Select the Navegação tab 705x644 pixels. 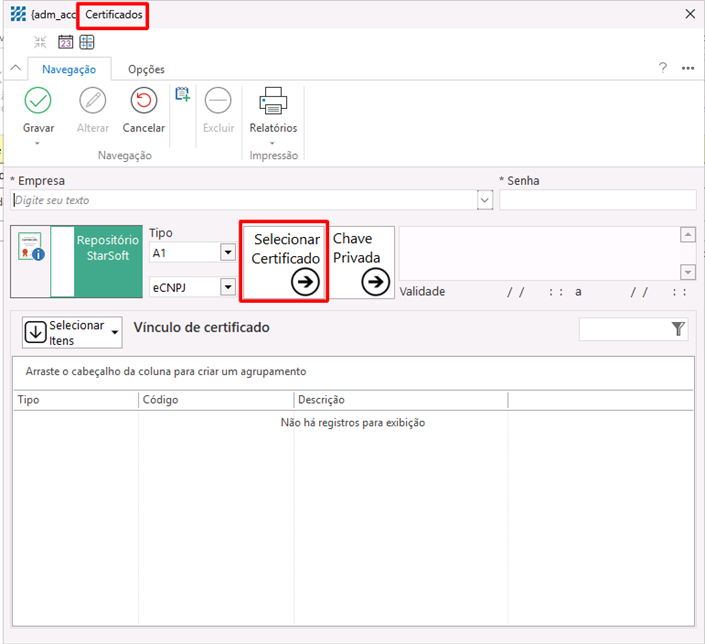[69, 69]
